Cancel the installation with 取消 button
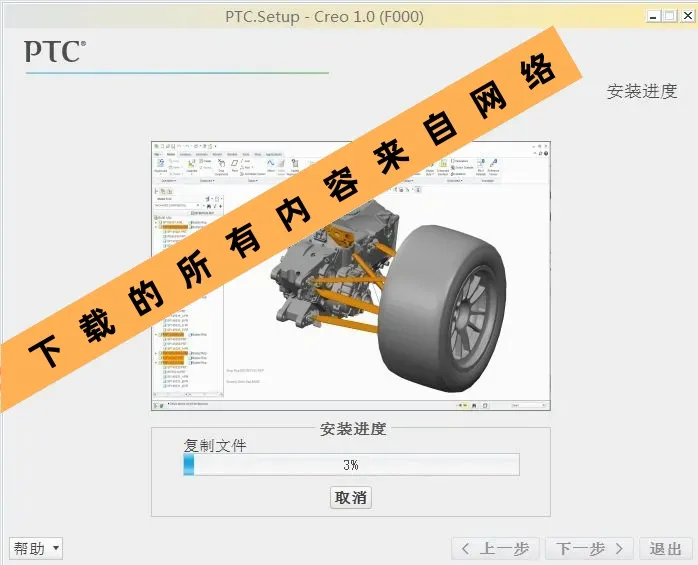 [x=351, y=497]
